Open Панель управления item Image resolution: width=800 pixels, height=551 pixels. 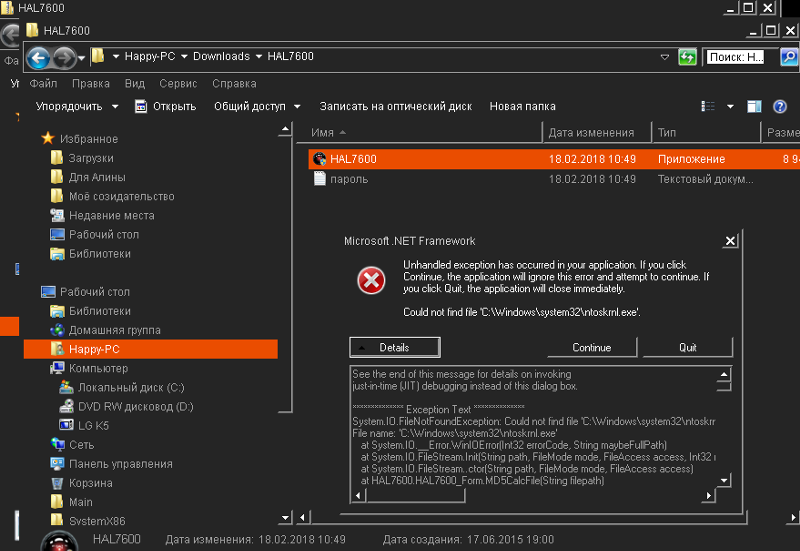point(111,464)
